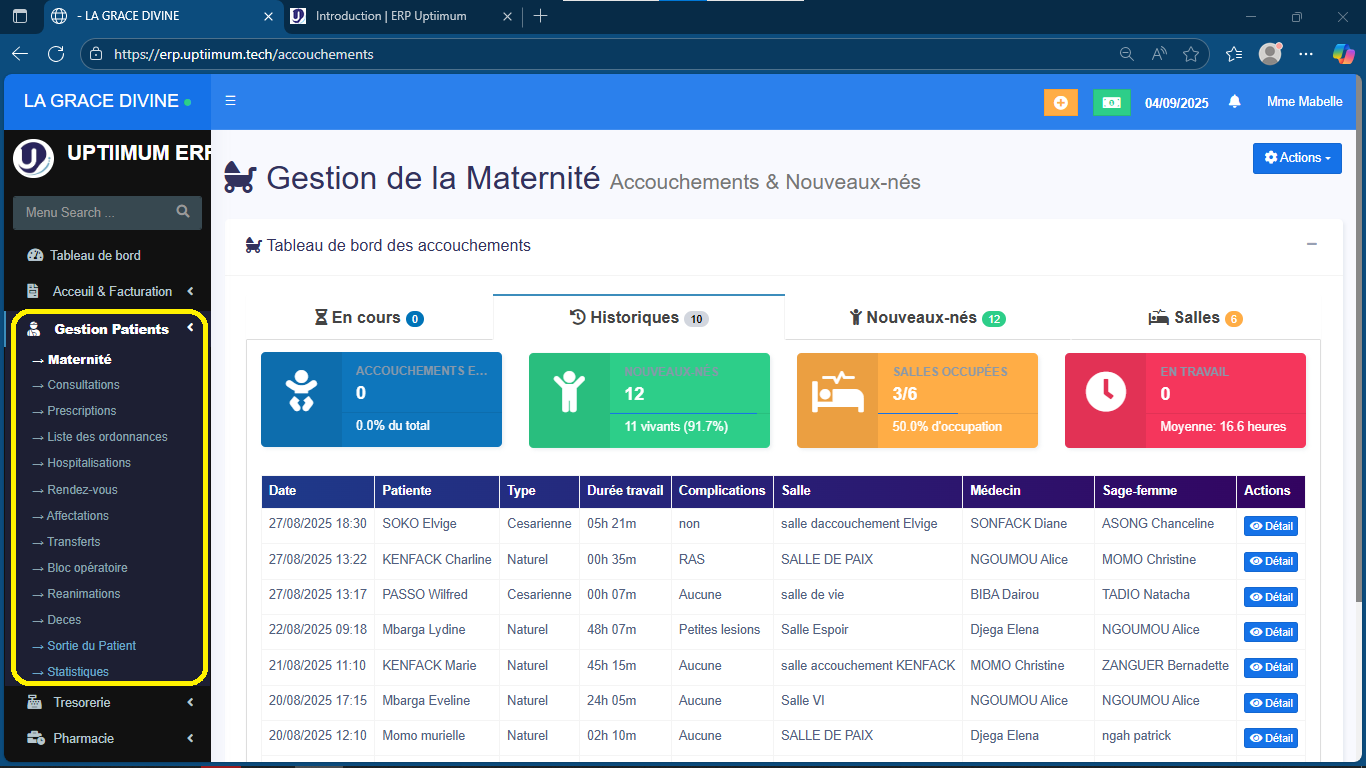Click the zoom out magnifier in address bar
This screenshot has height=768, width=1366.
(1127, 54)
